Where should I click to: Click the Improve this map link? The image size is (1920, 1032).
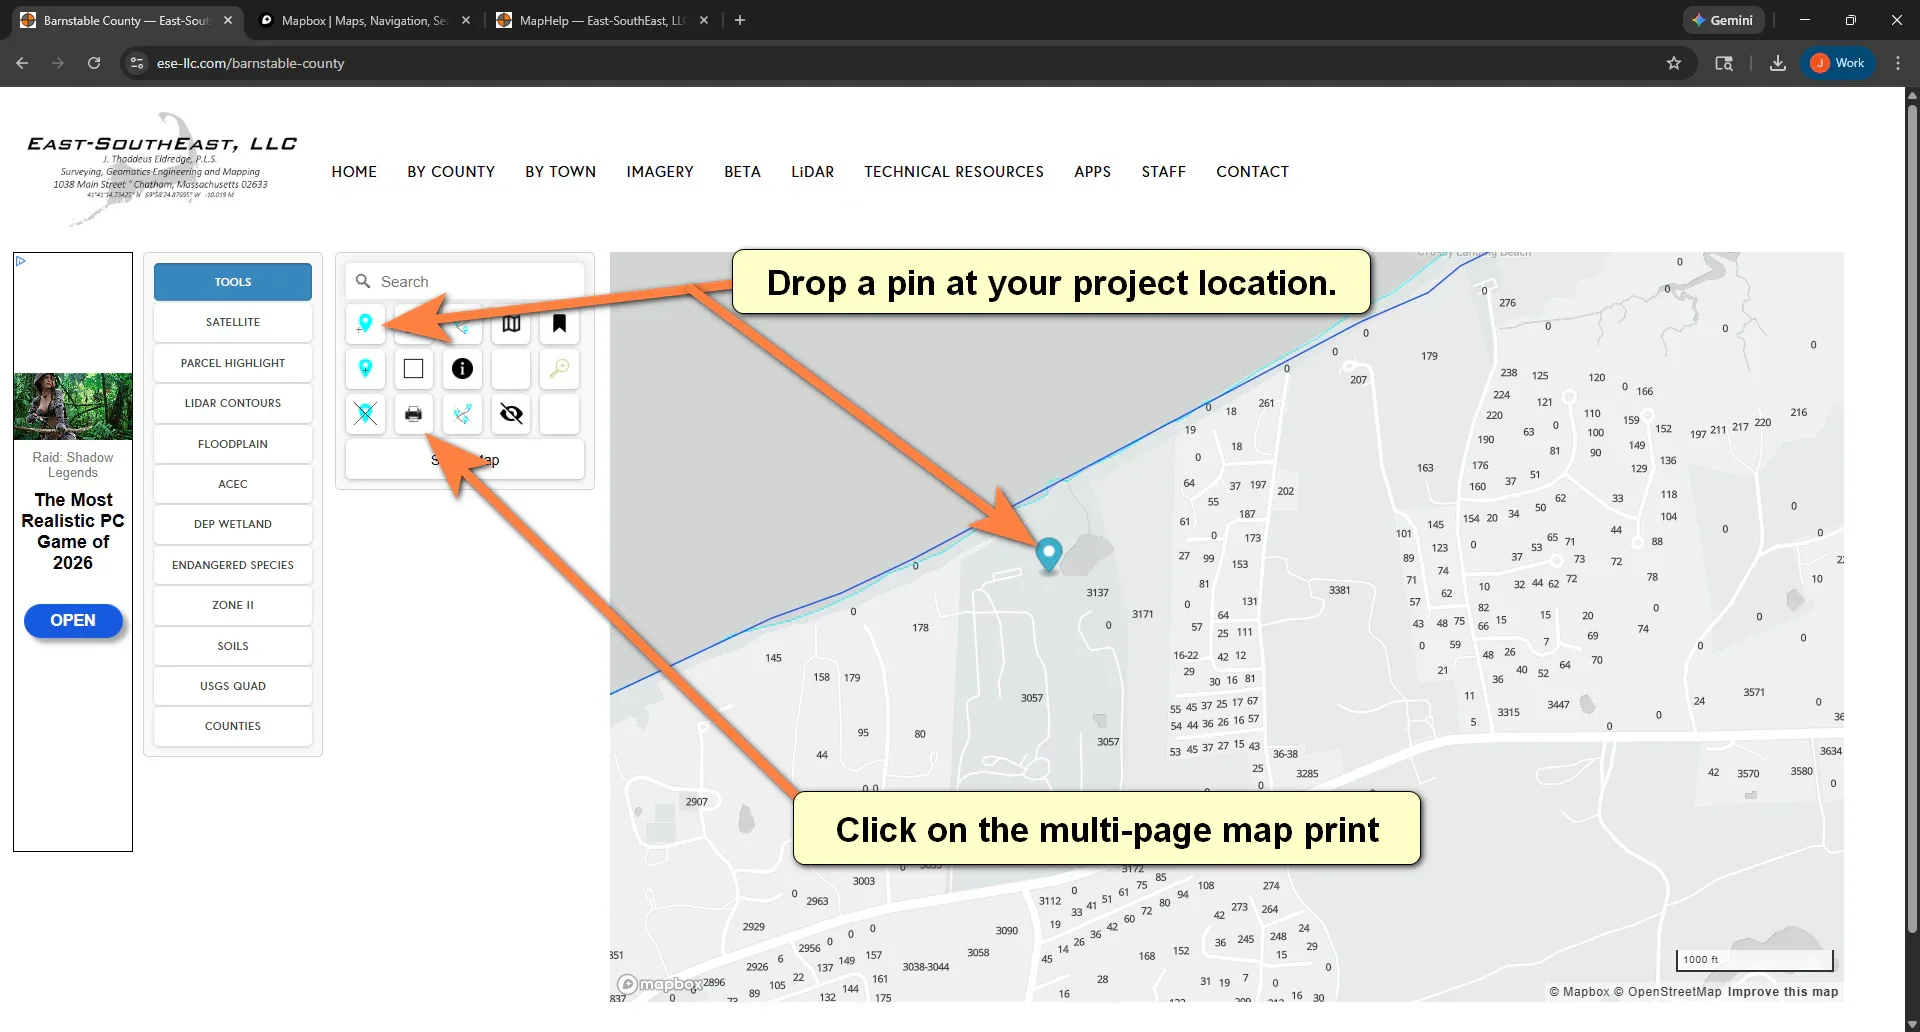click(1783, 991)
